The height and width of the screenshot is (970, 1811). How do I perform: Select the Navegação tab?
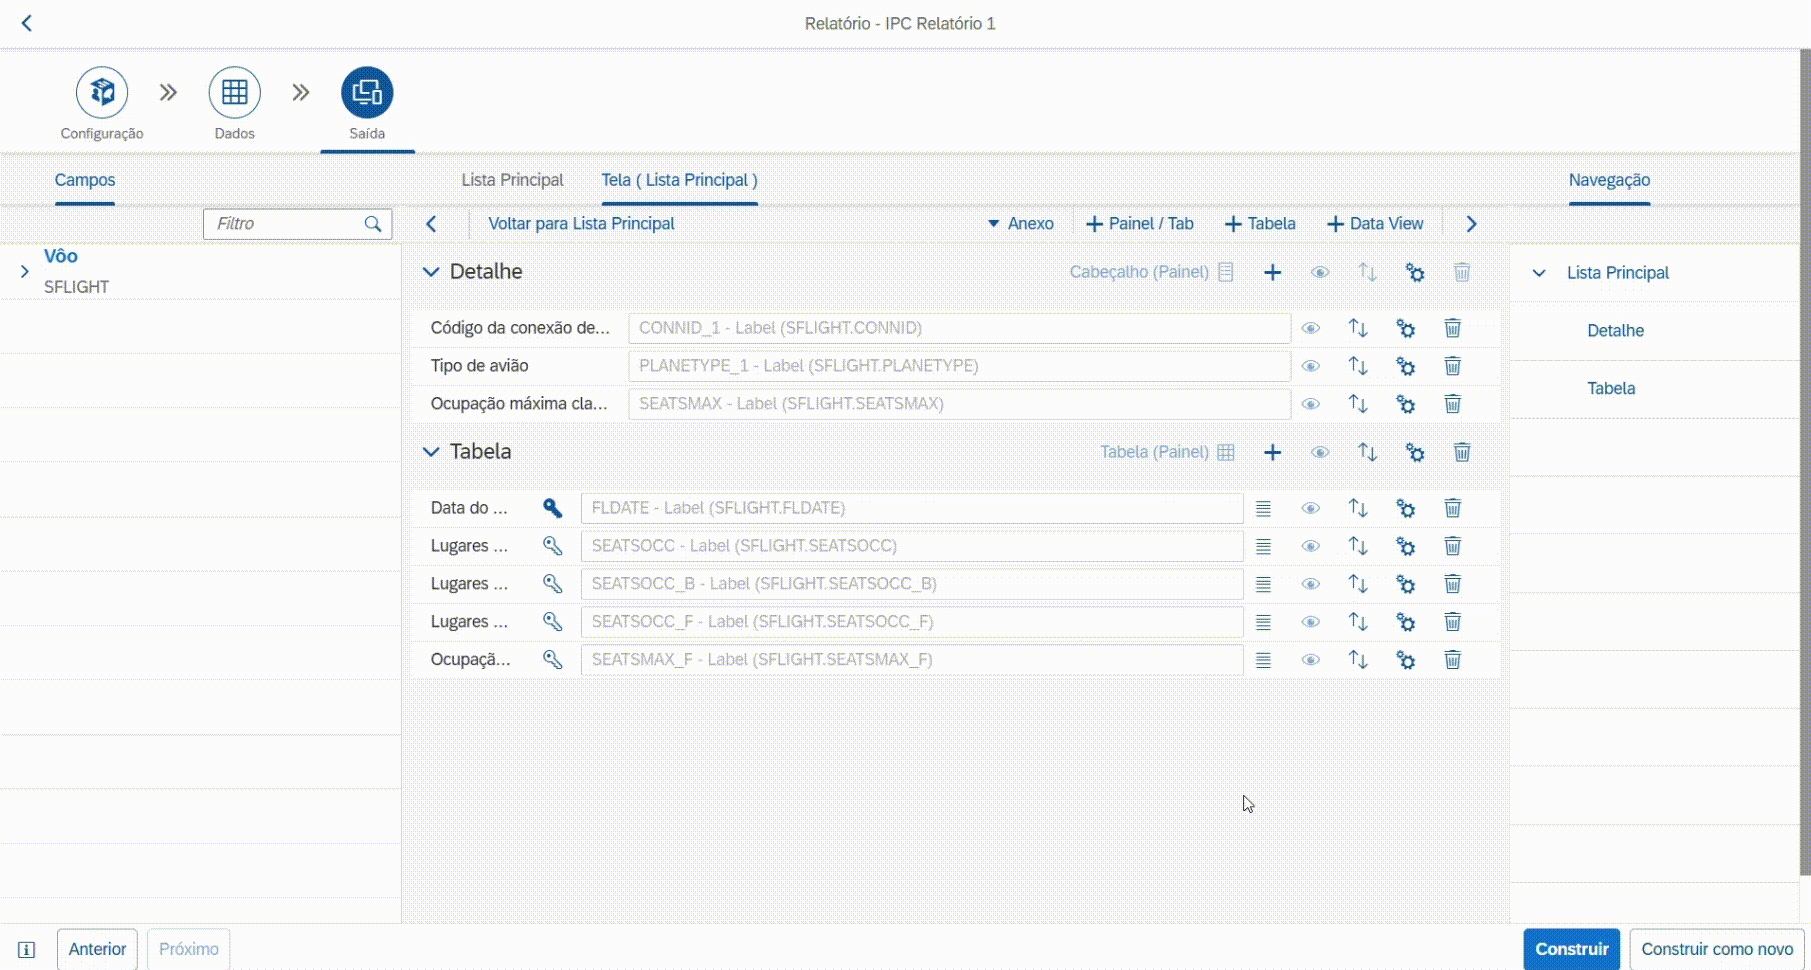1608,180
